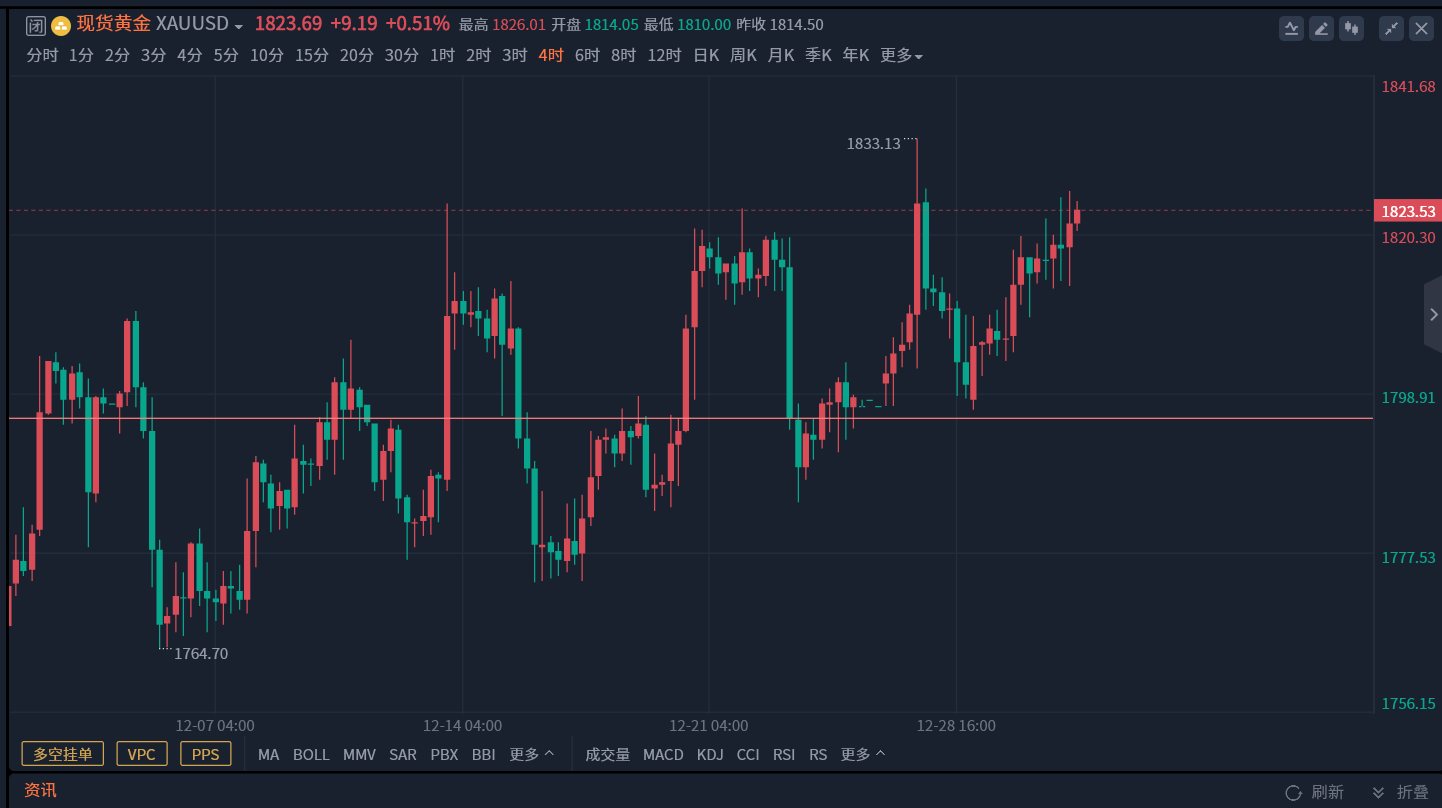The height and width of the screenshot is (808, 1442).
Task: Expand the 更多 timeframe dropdown
Action: tap(901, 56)
